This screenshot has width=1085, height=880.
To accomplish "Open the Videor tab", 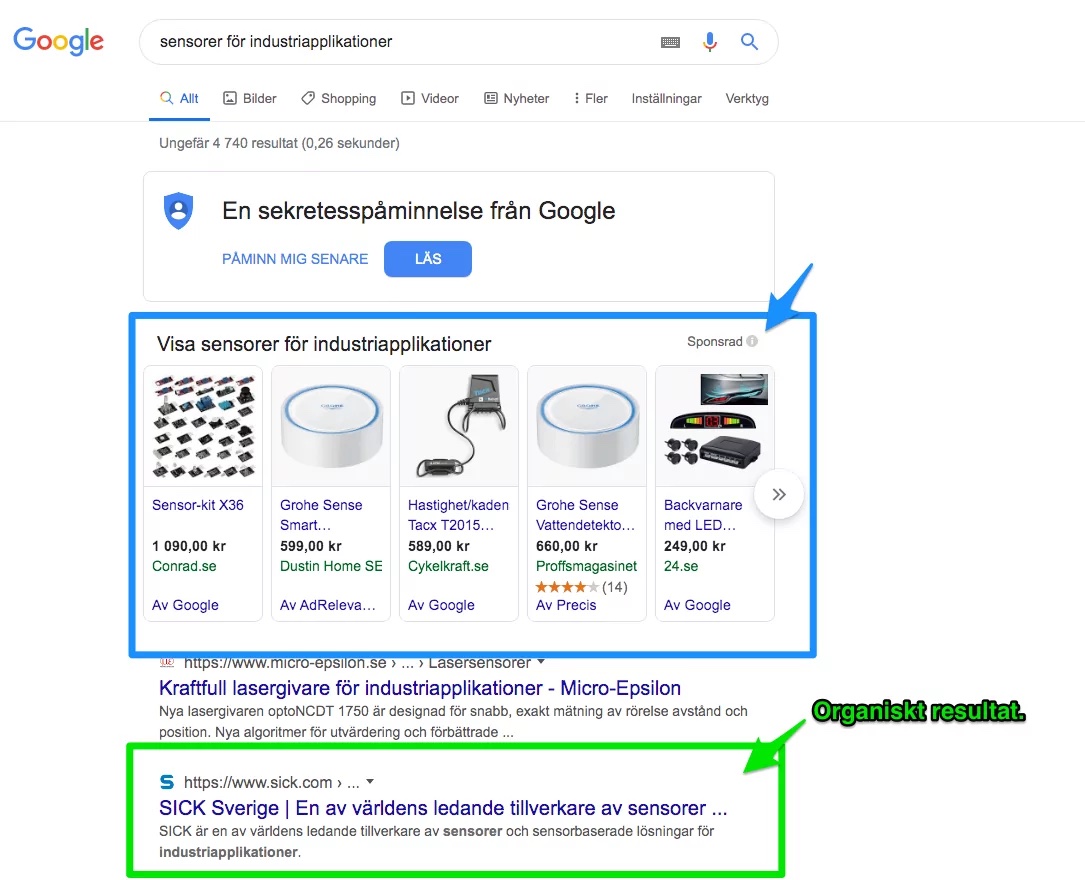I will click(x=430, y=98).
